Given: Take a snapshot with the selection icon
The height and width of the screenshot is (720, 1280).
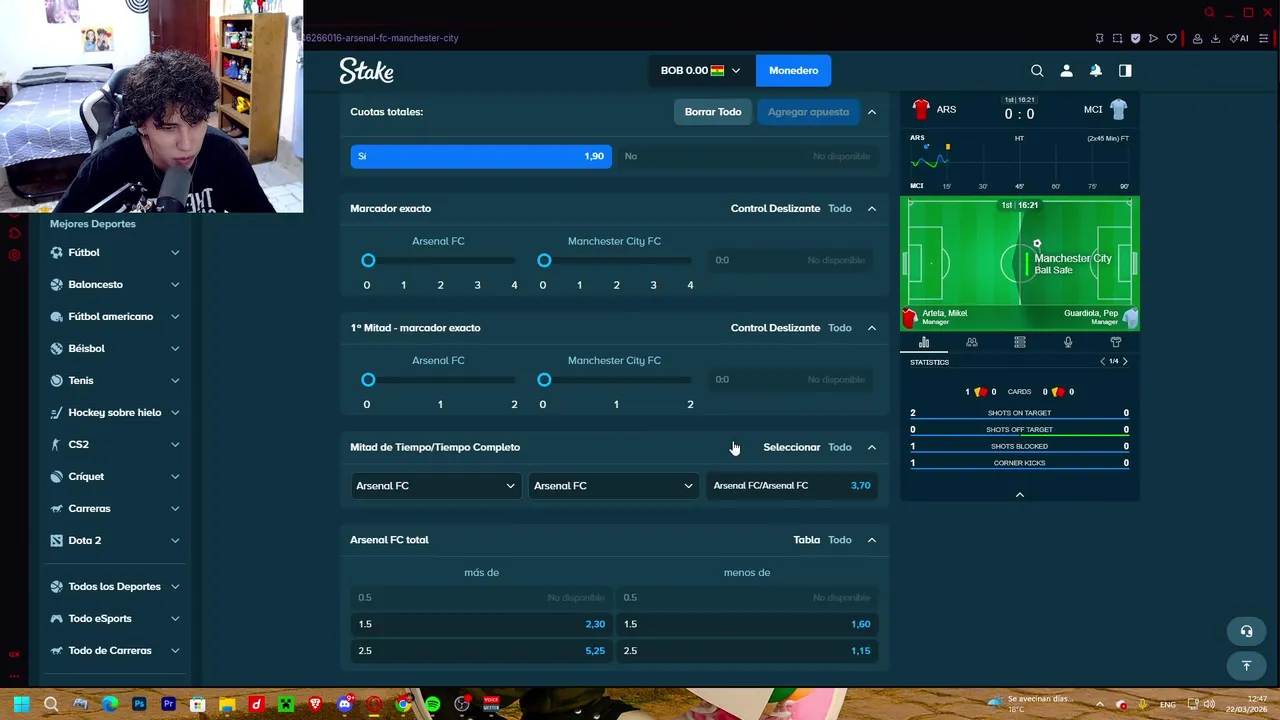Looking at the screenshot, I should coord(1117,38).
